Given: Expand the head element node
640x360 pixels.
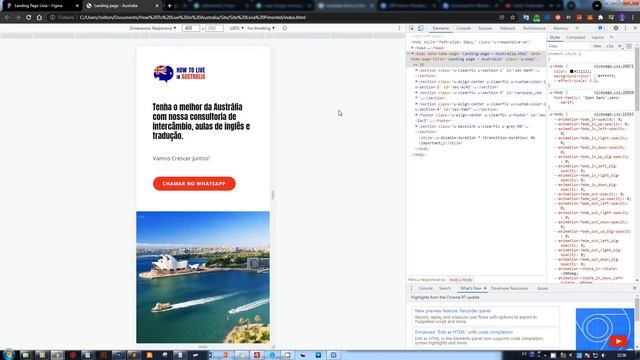Looking at the screenshot, I should [x=413, y=48].
